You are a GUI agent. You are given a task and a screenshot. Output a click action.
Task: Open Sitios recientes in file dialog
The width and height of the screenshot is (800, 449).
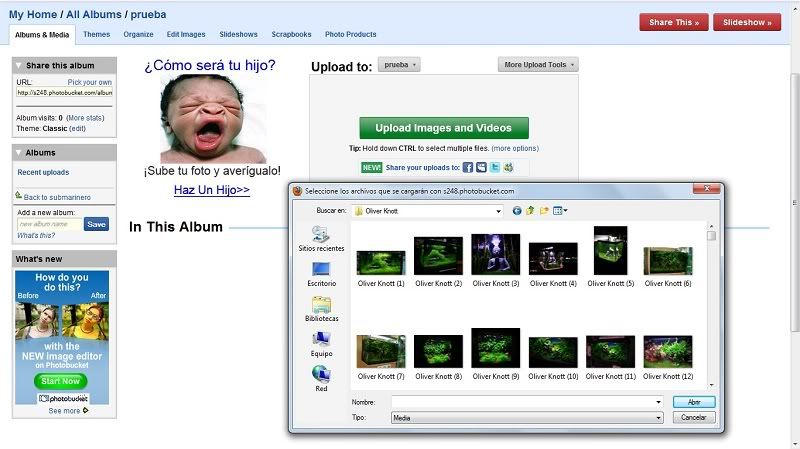tap(321, 239)
